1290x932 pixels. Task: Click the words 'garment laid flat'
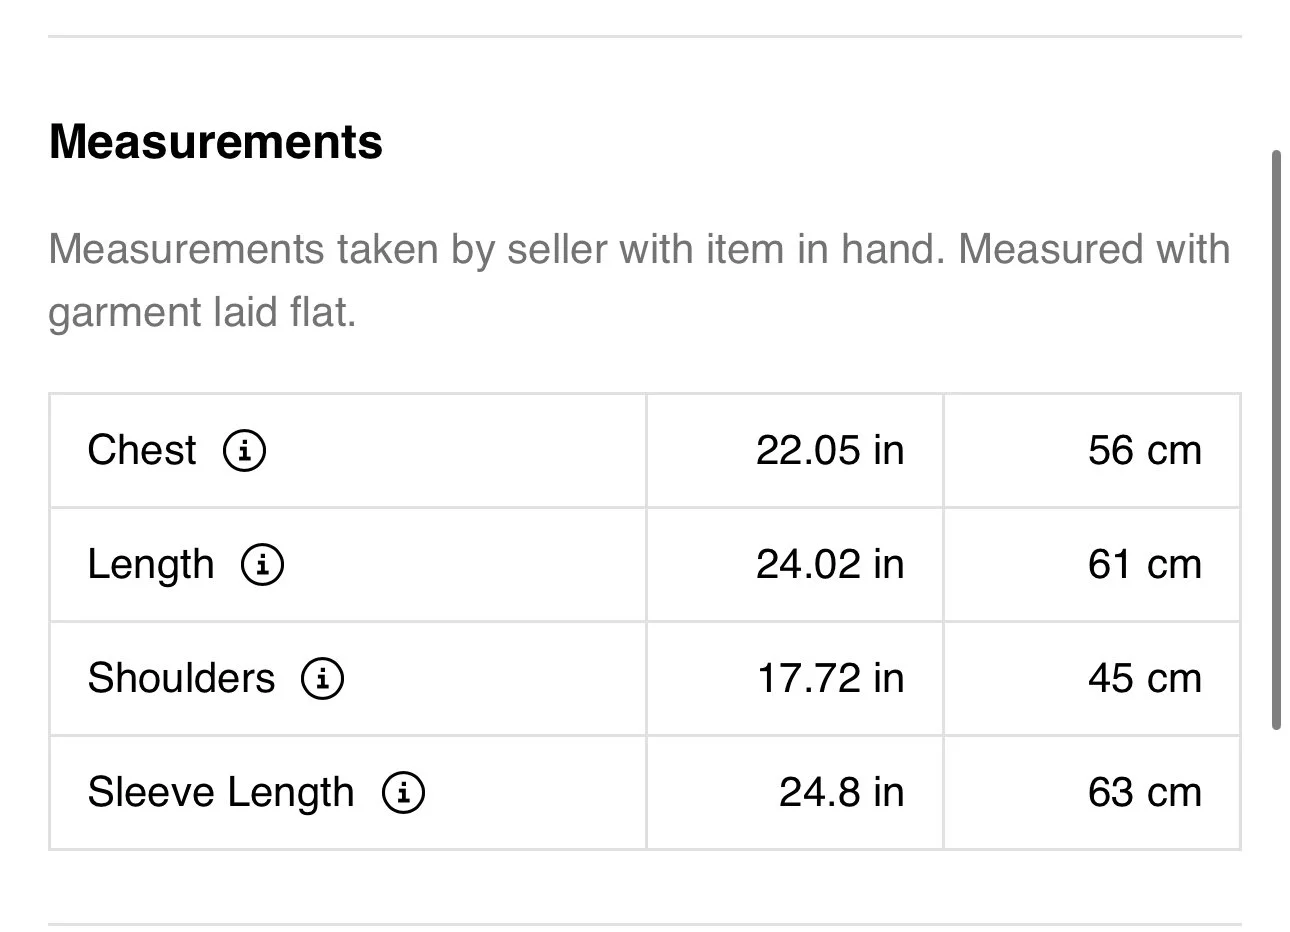[x=202, y=313]
